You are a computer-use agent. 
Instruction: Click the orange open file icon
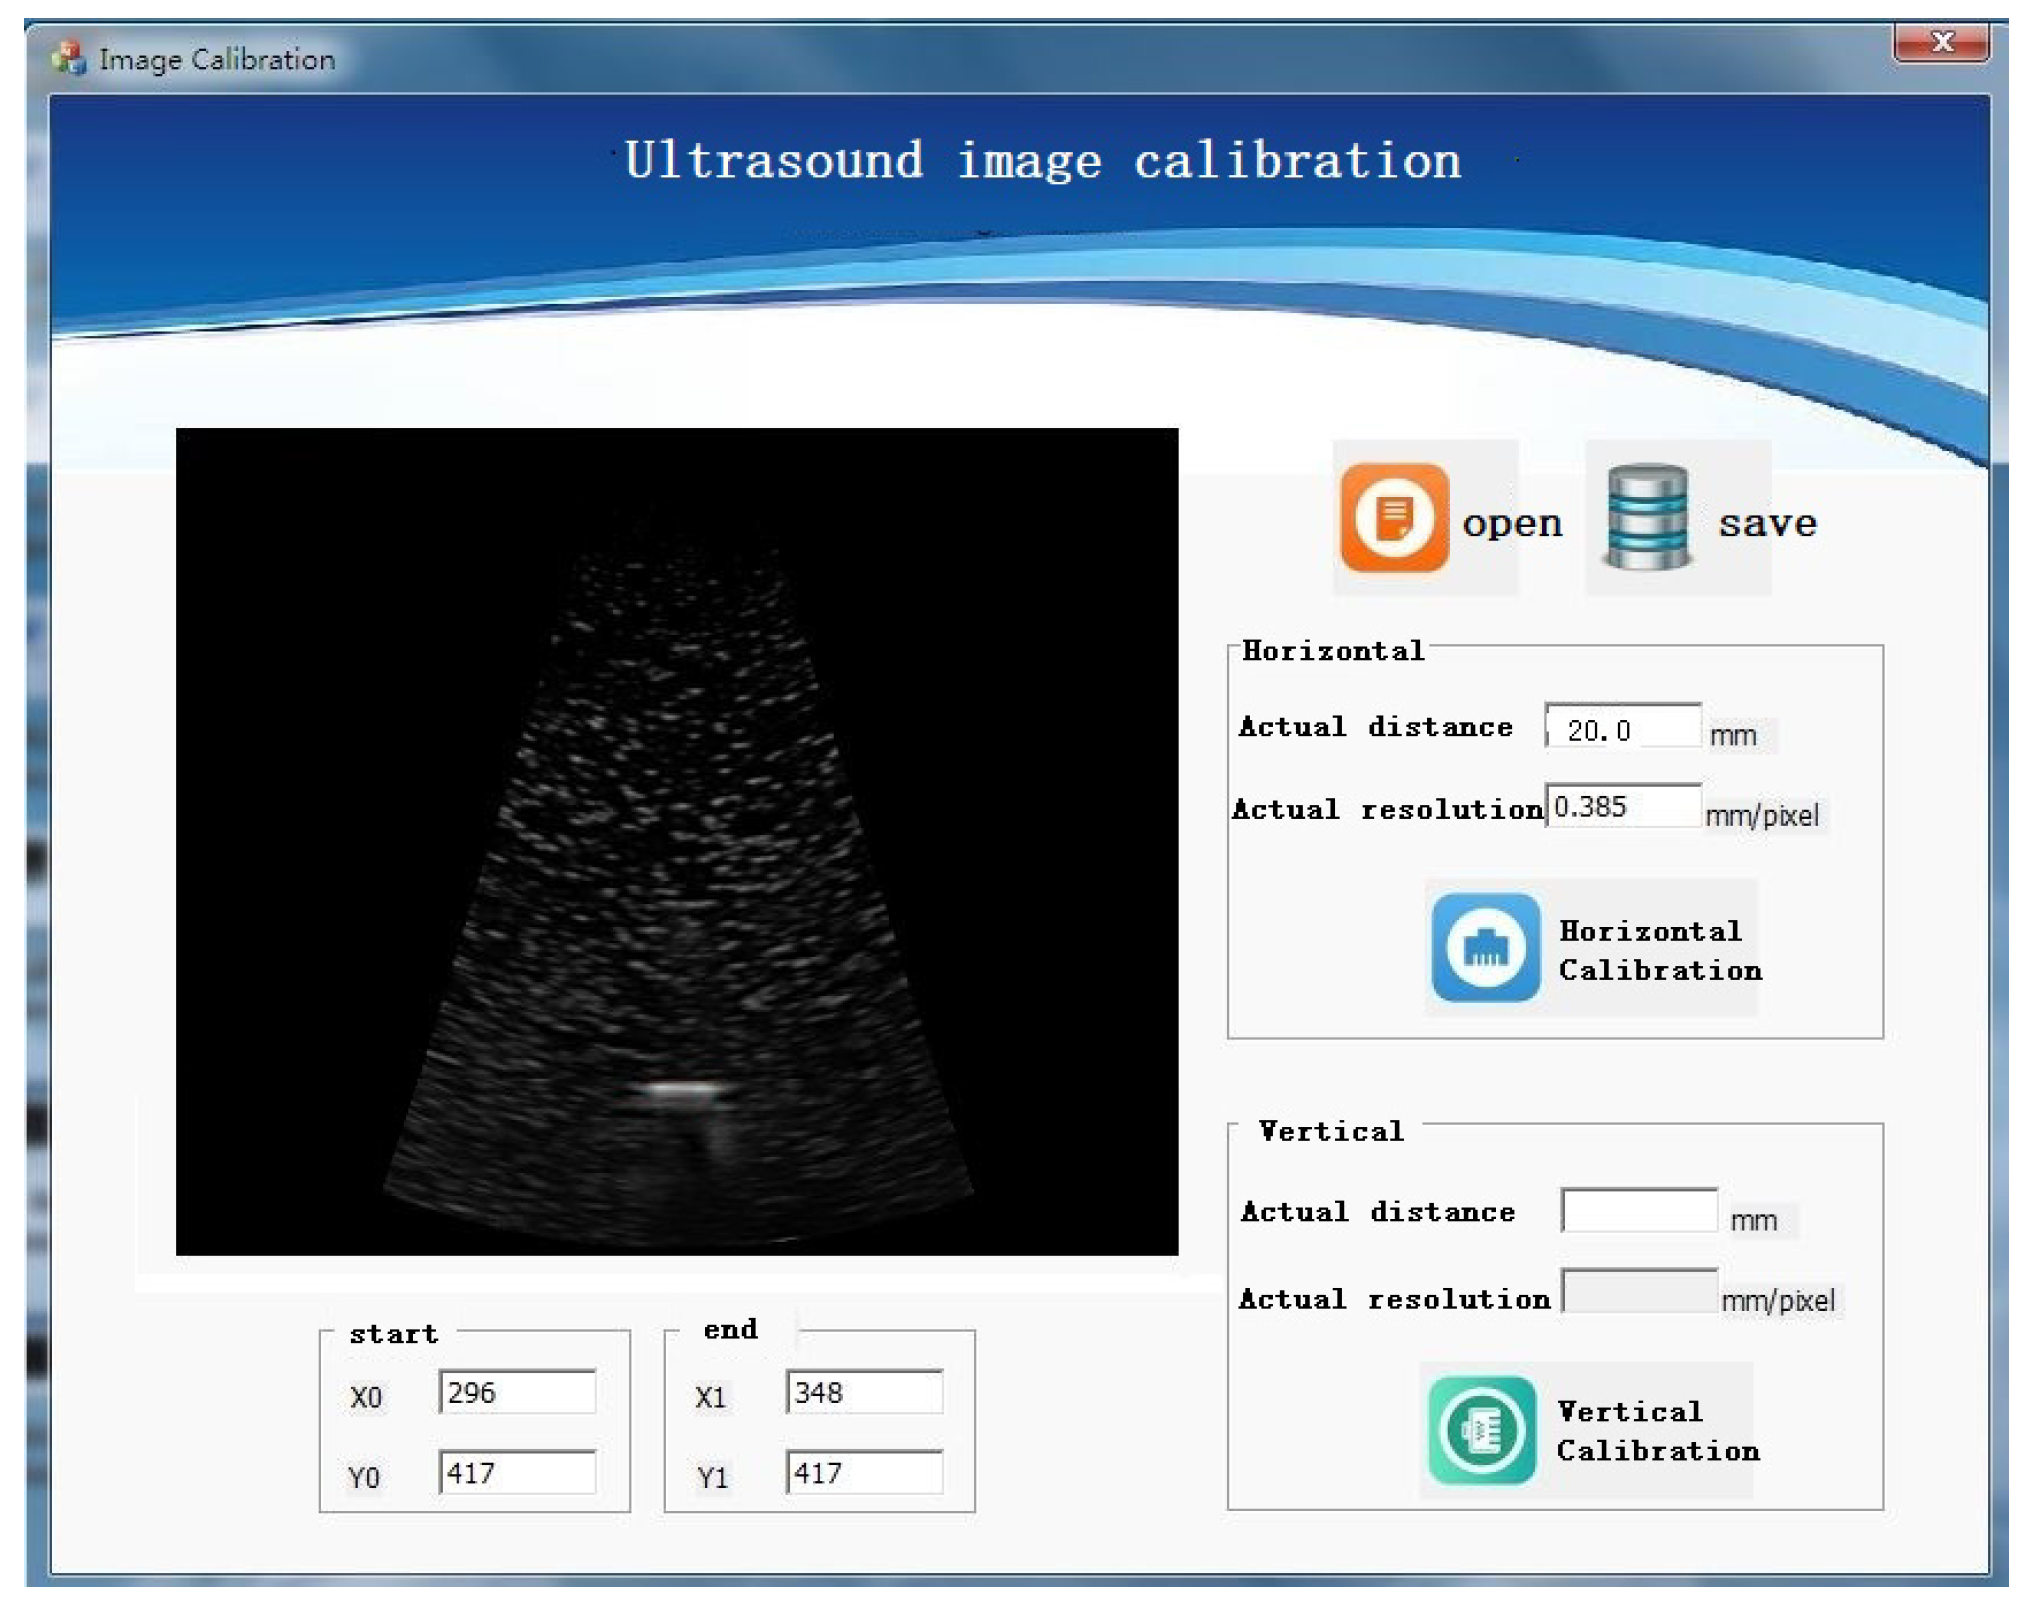coord(1394,517)
